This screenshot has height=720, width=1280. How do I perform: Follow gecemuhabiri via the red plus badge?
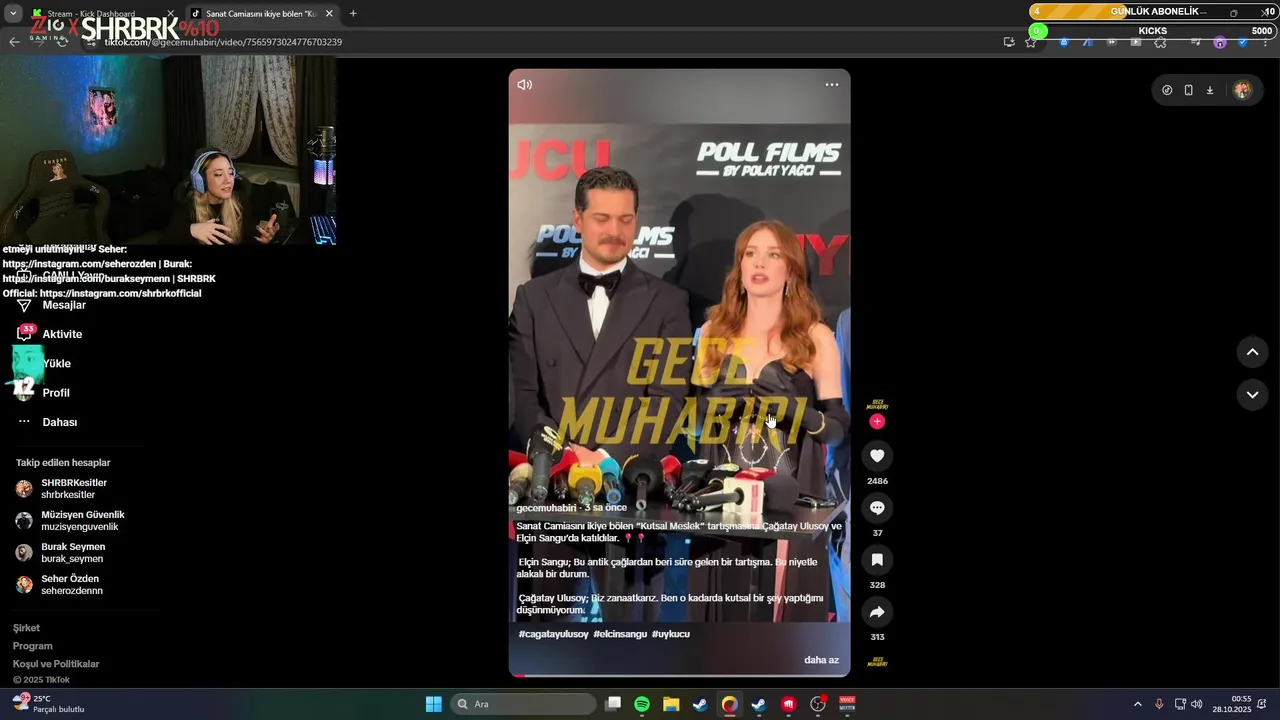pos(877,422)
